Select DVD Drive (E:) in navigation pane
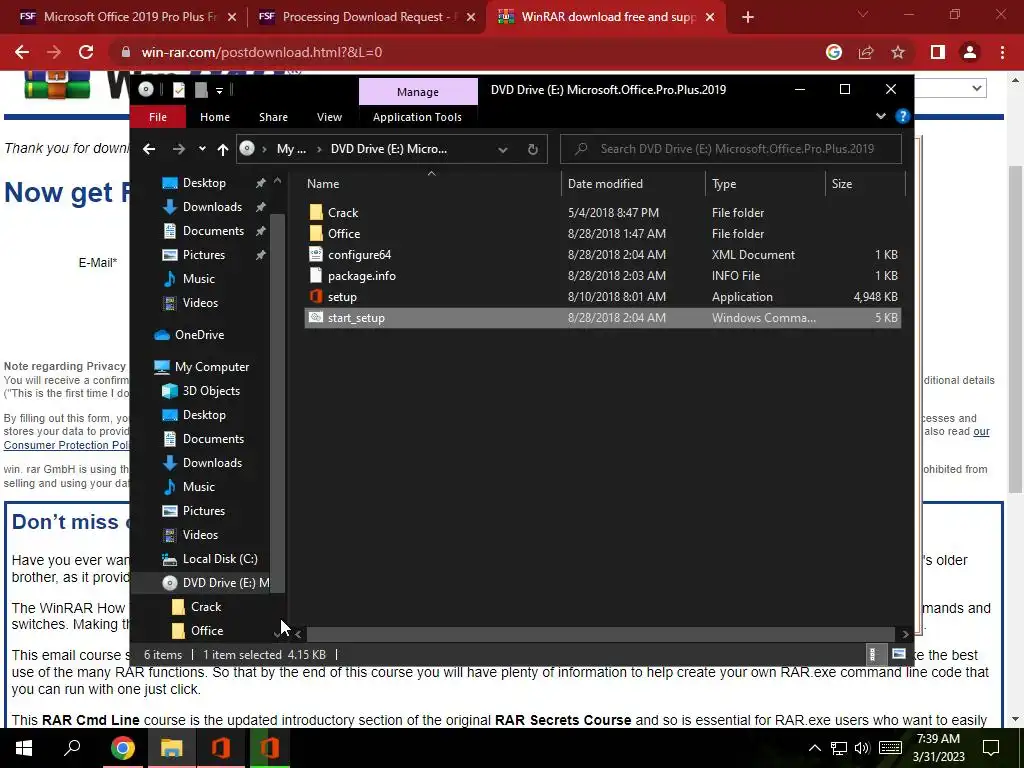This screenshot has width=1024, height=768. (x=225, y=583)
